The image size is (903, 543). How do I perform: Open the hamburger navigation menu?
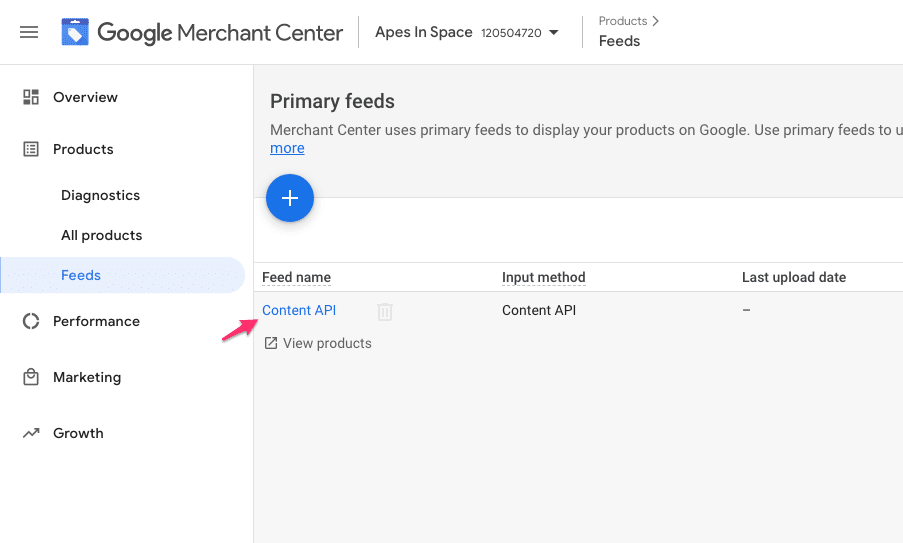click(29, 32)
